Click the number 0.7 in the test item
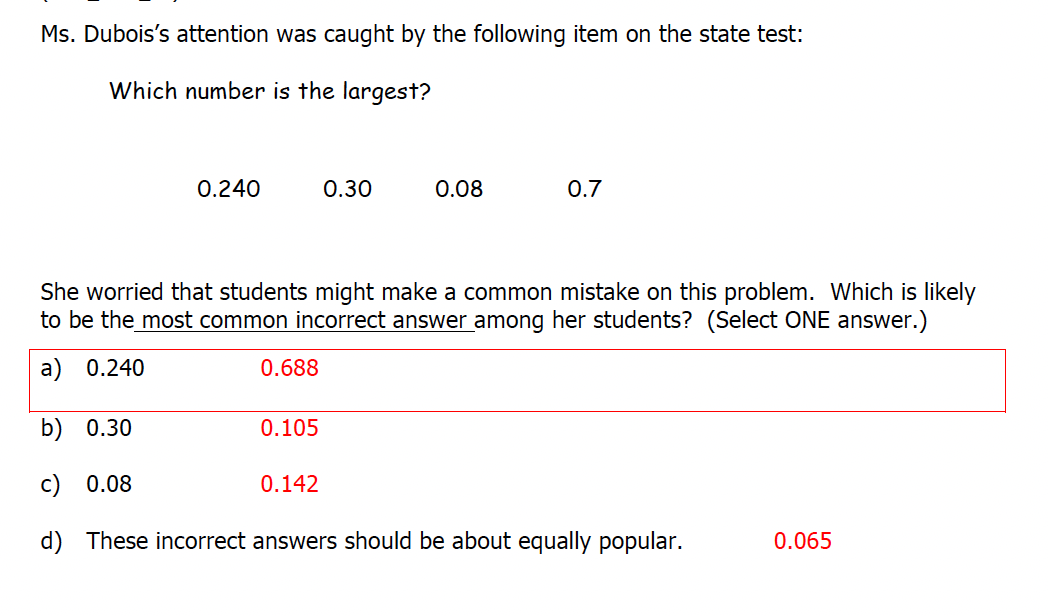Viewport: 1048px width, 616px height. [x=584, y=189]
